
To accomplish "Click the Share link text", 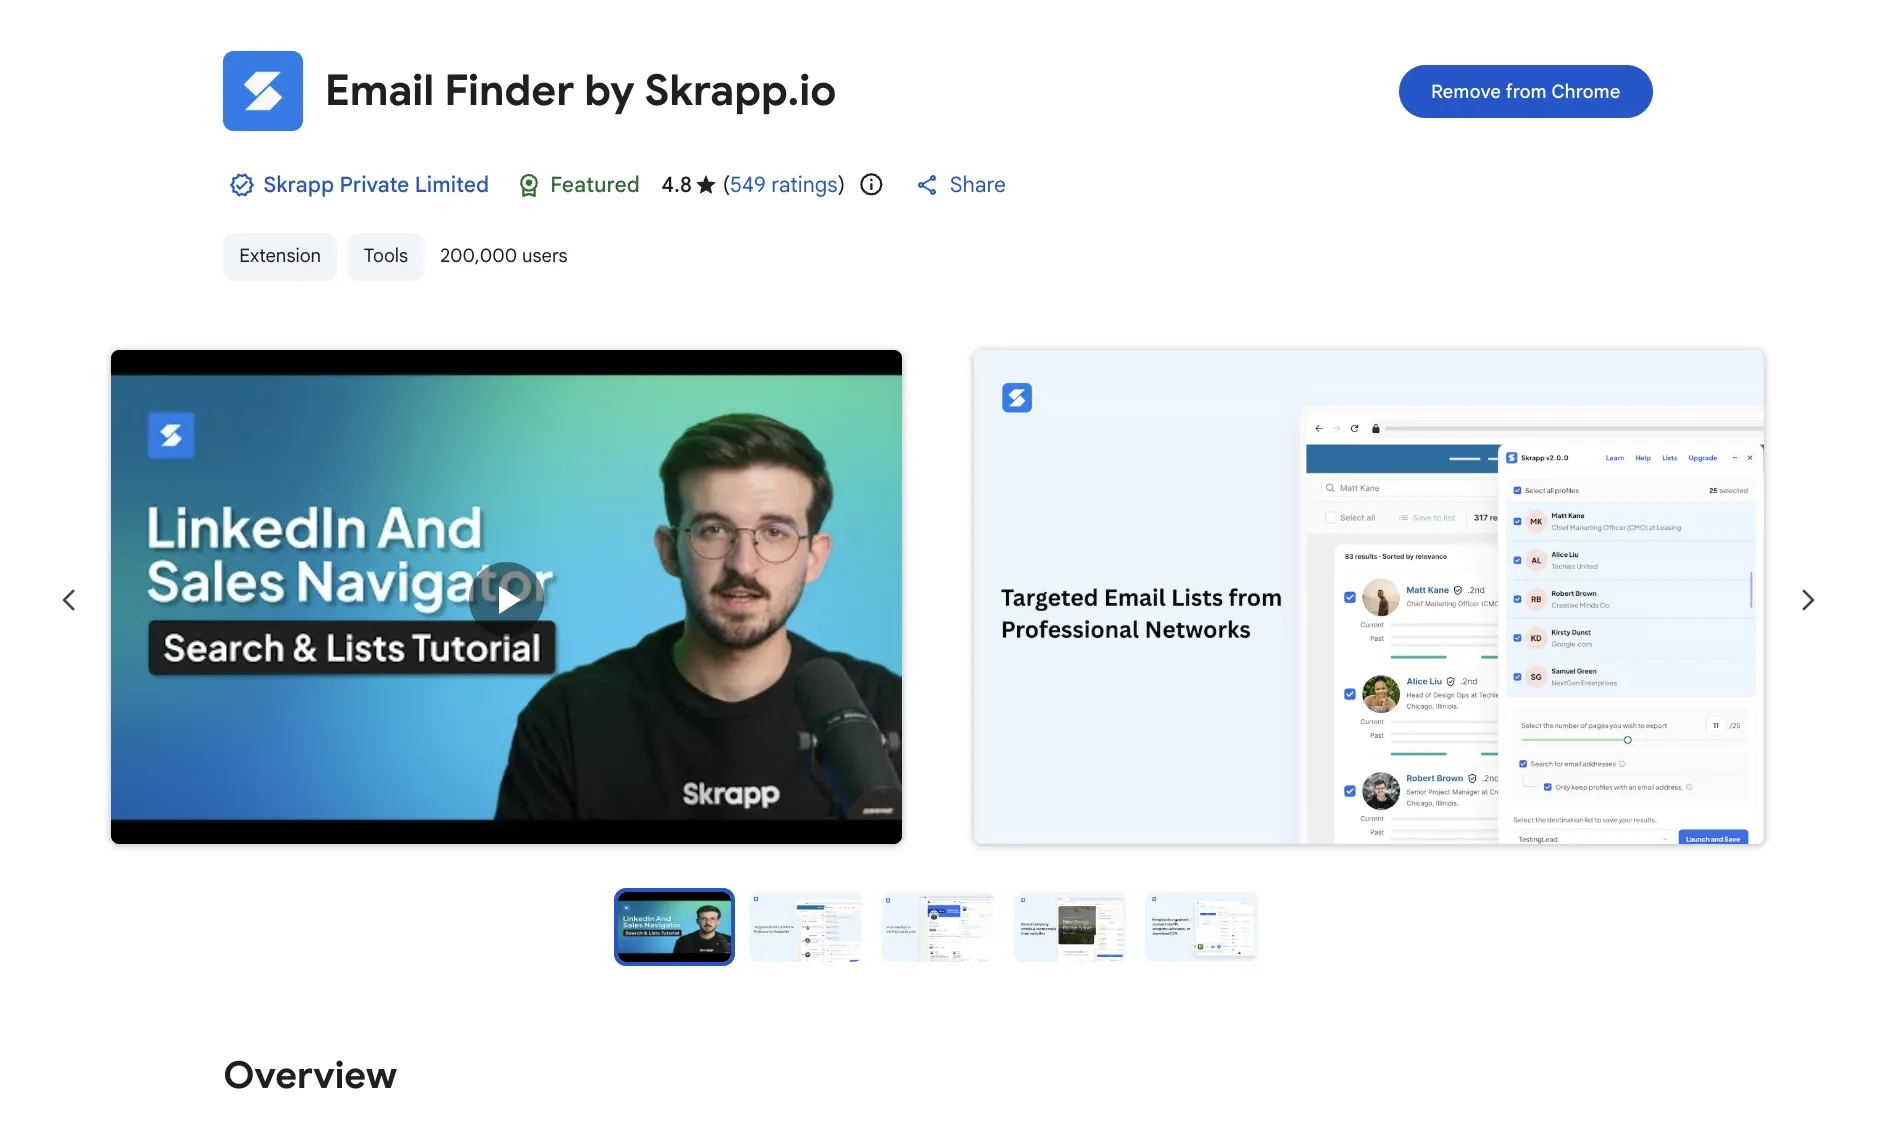I will tap(977, 185).
